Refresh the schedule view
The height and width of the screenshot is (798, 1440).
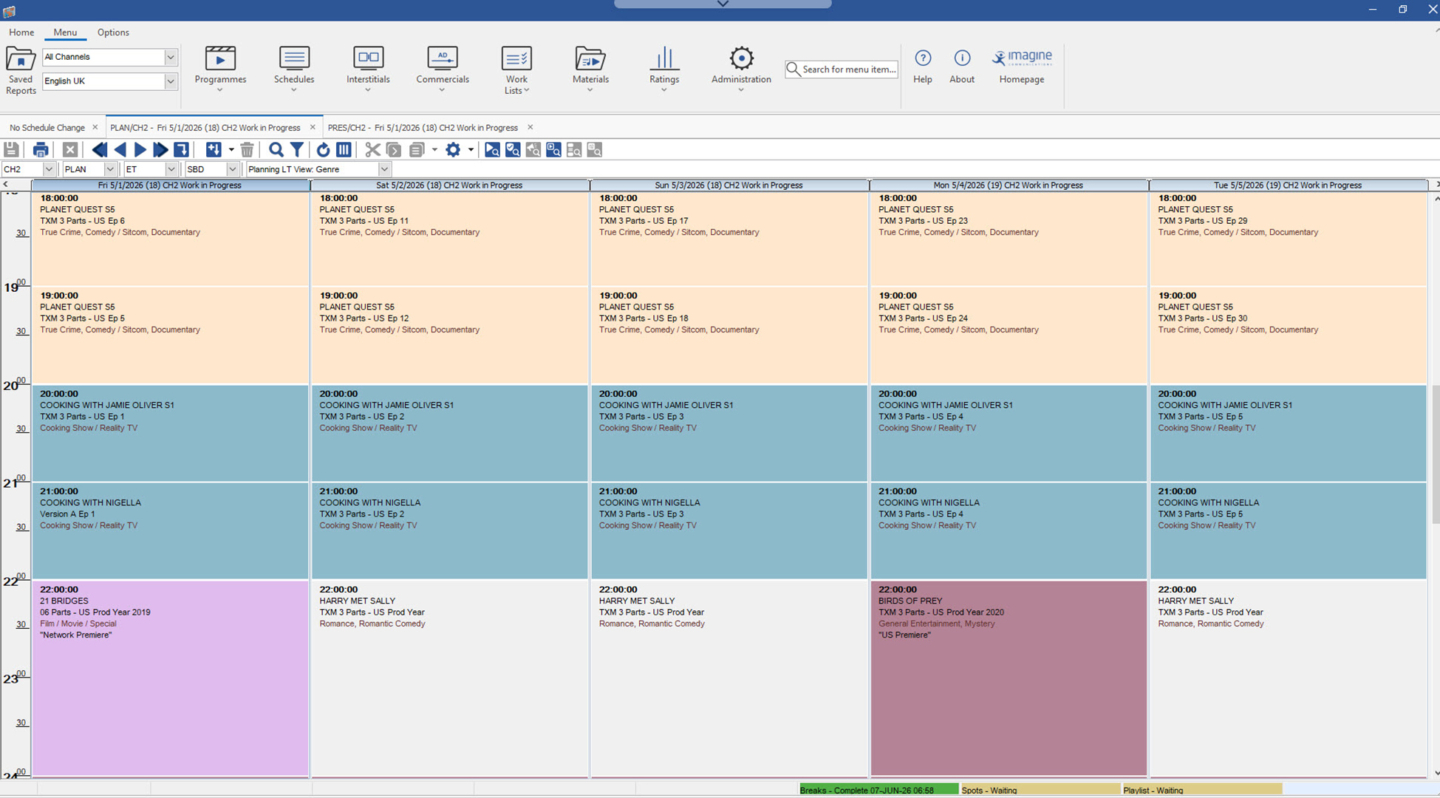[323, 150]
